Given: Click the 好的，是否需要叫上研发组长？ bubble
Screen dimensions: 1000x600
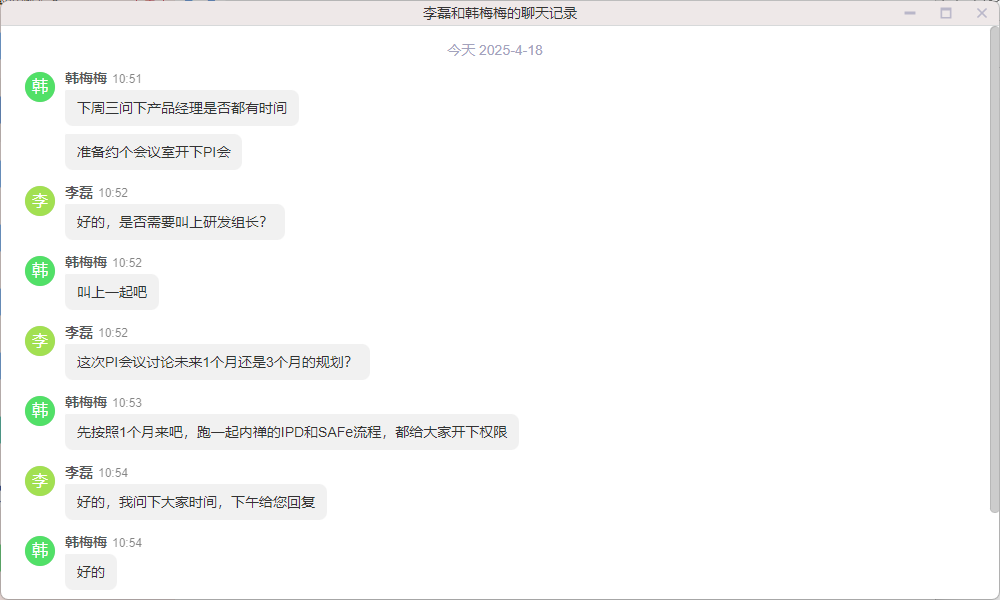Looking at the screenshot, I should [x=175, y=222].
